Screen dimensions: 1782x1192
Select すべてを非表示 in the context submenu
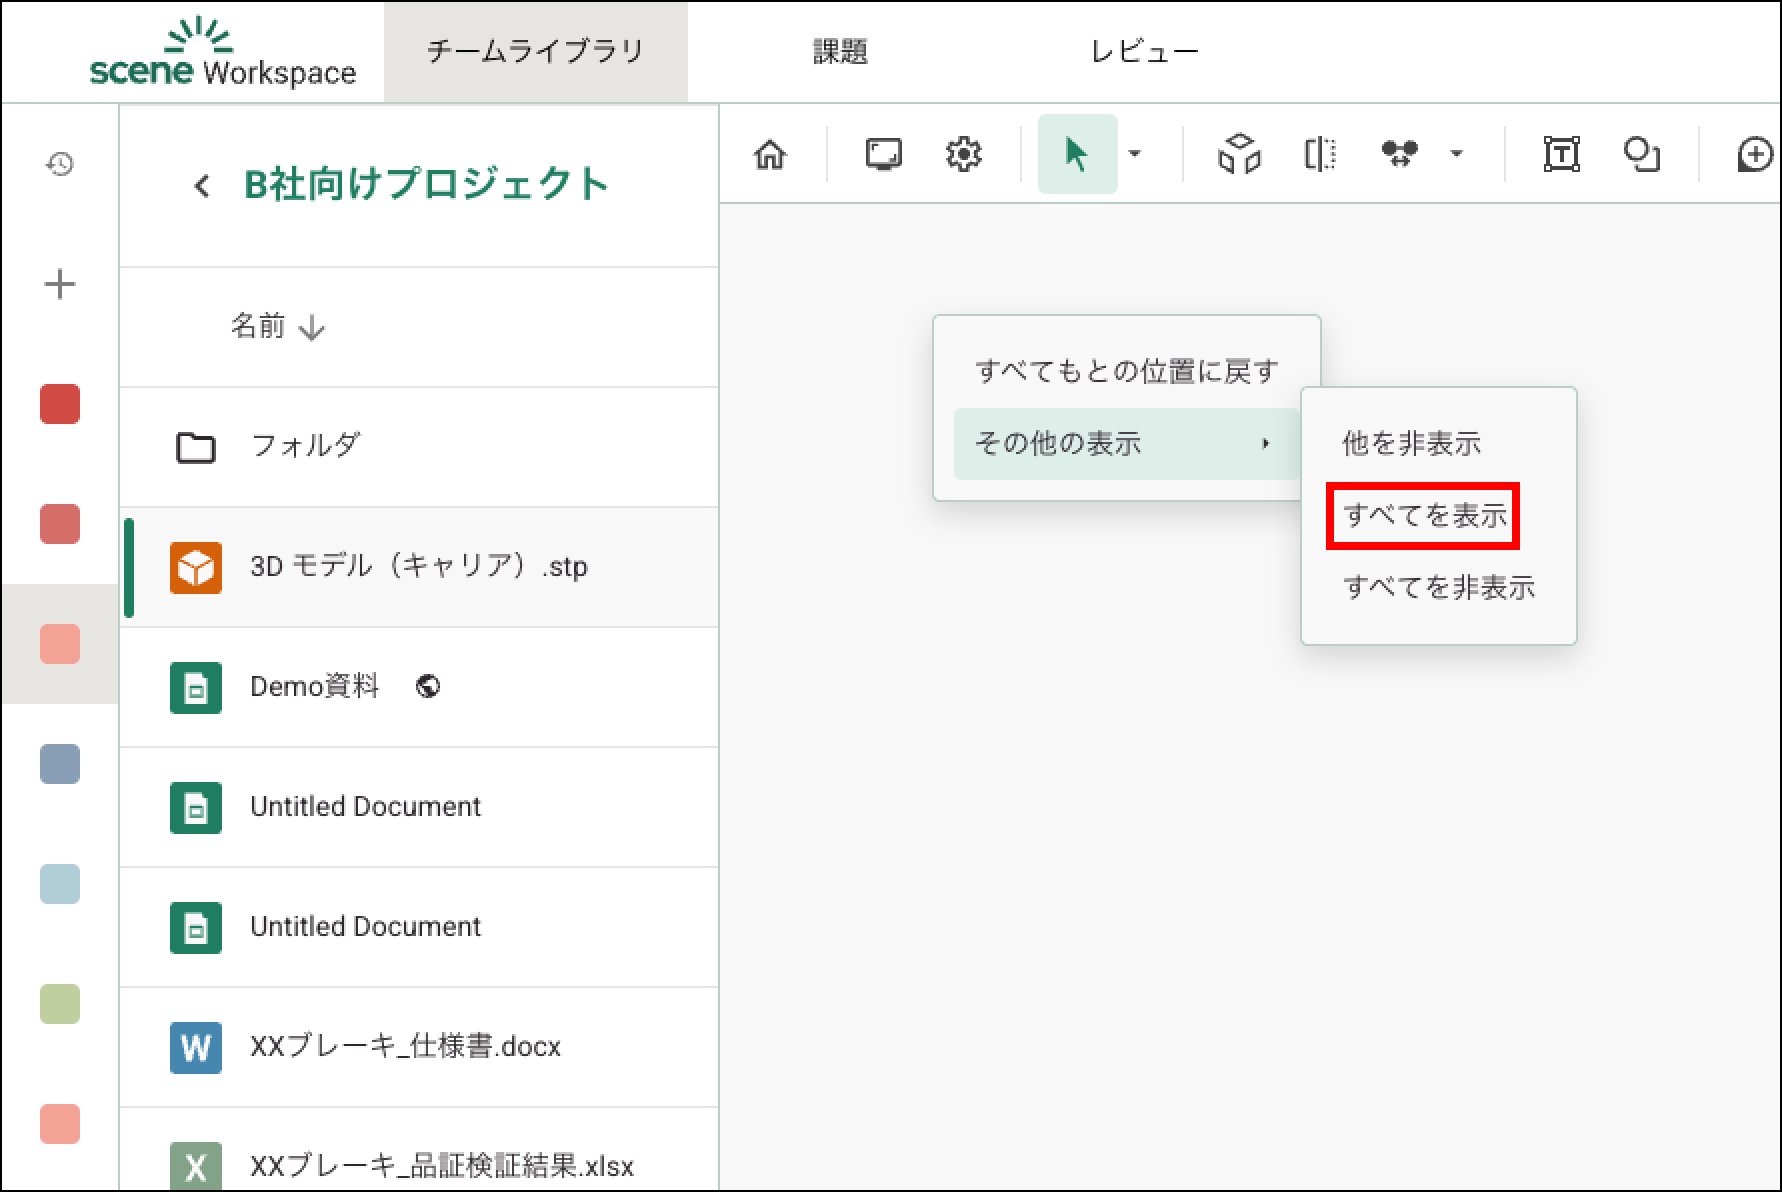(x=1438, y=588)
